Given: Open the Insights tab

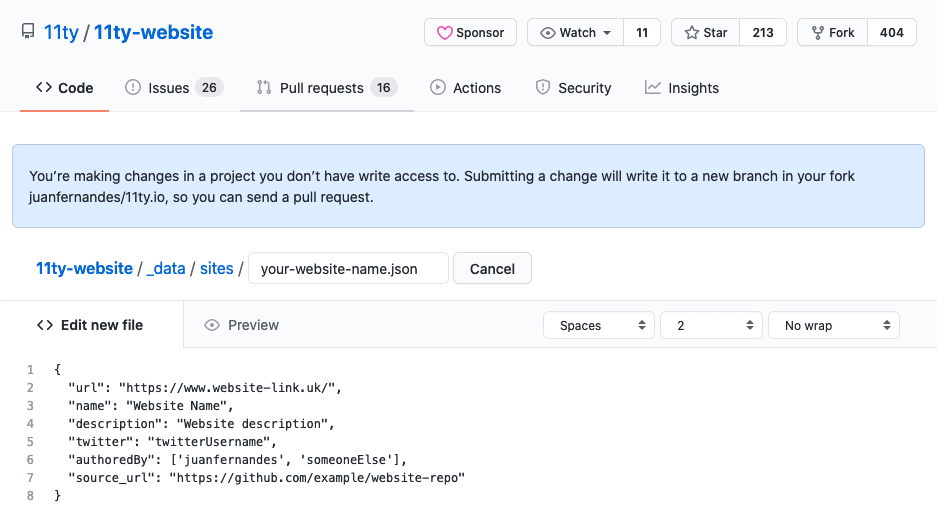Looking at the screenshot, I should (x=682, y=88).
